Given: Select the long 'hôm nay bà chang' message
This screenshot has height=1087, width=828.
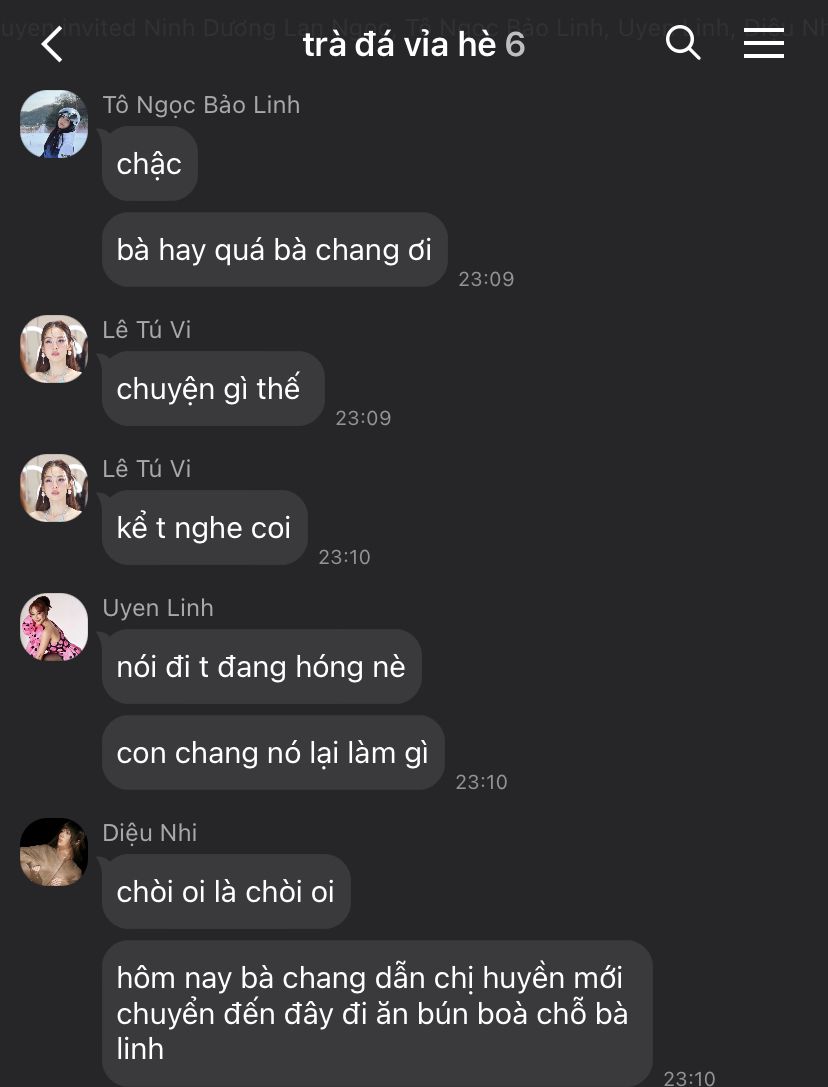Looking at the screenshot, I should pos(377,1014).
